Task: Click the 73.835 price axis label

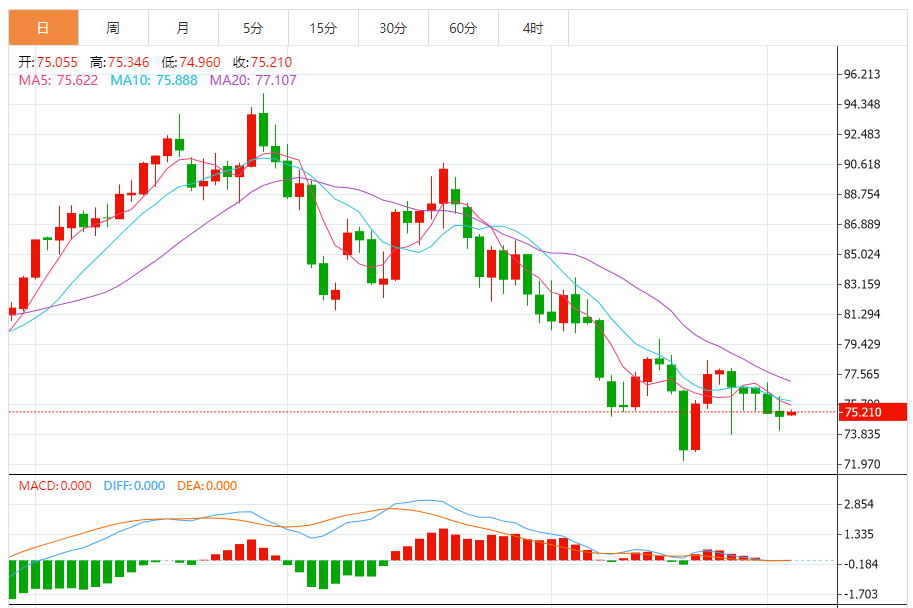Action: pyautogui.click(x=862, y=434)
